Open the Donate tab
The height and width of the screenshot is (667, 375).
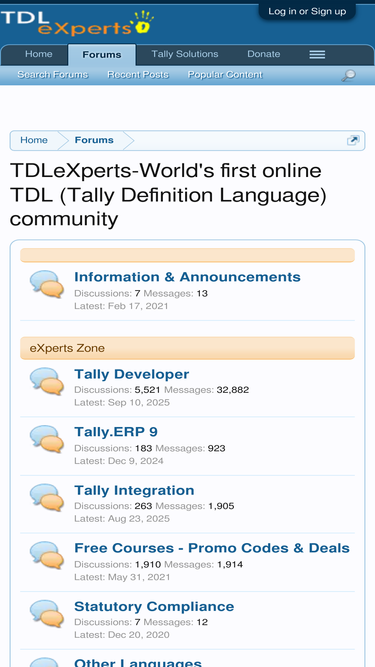[x=264, y=54]
